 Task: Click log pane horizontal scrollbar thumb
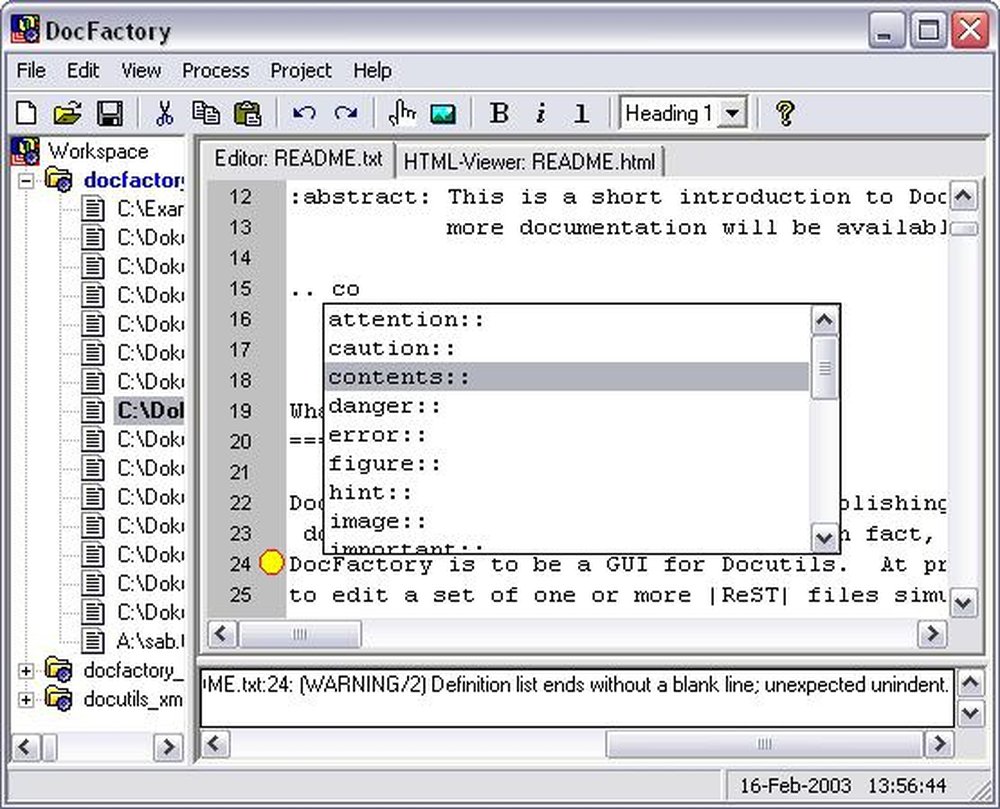coord(764,743)
